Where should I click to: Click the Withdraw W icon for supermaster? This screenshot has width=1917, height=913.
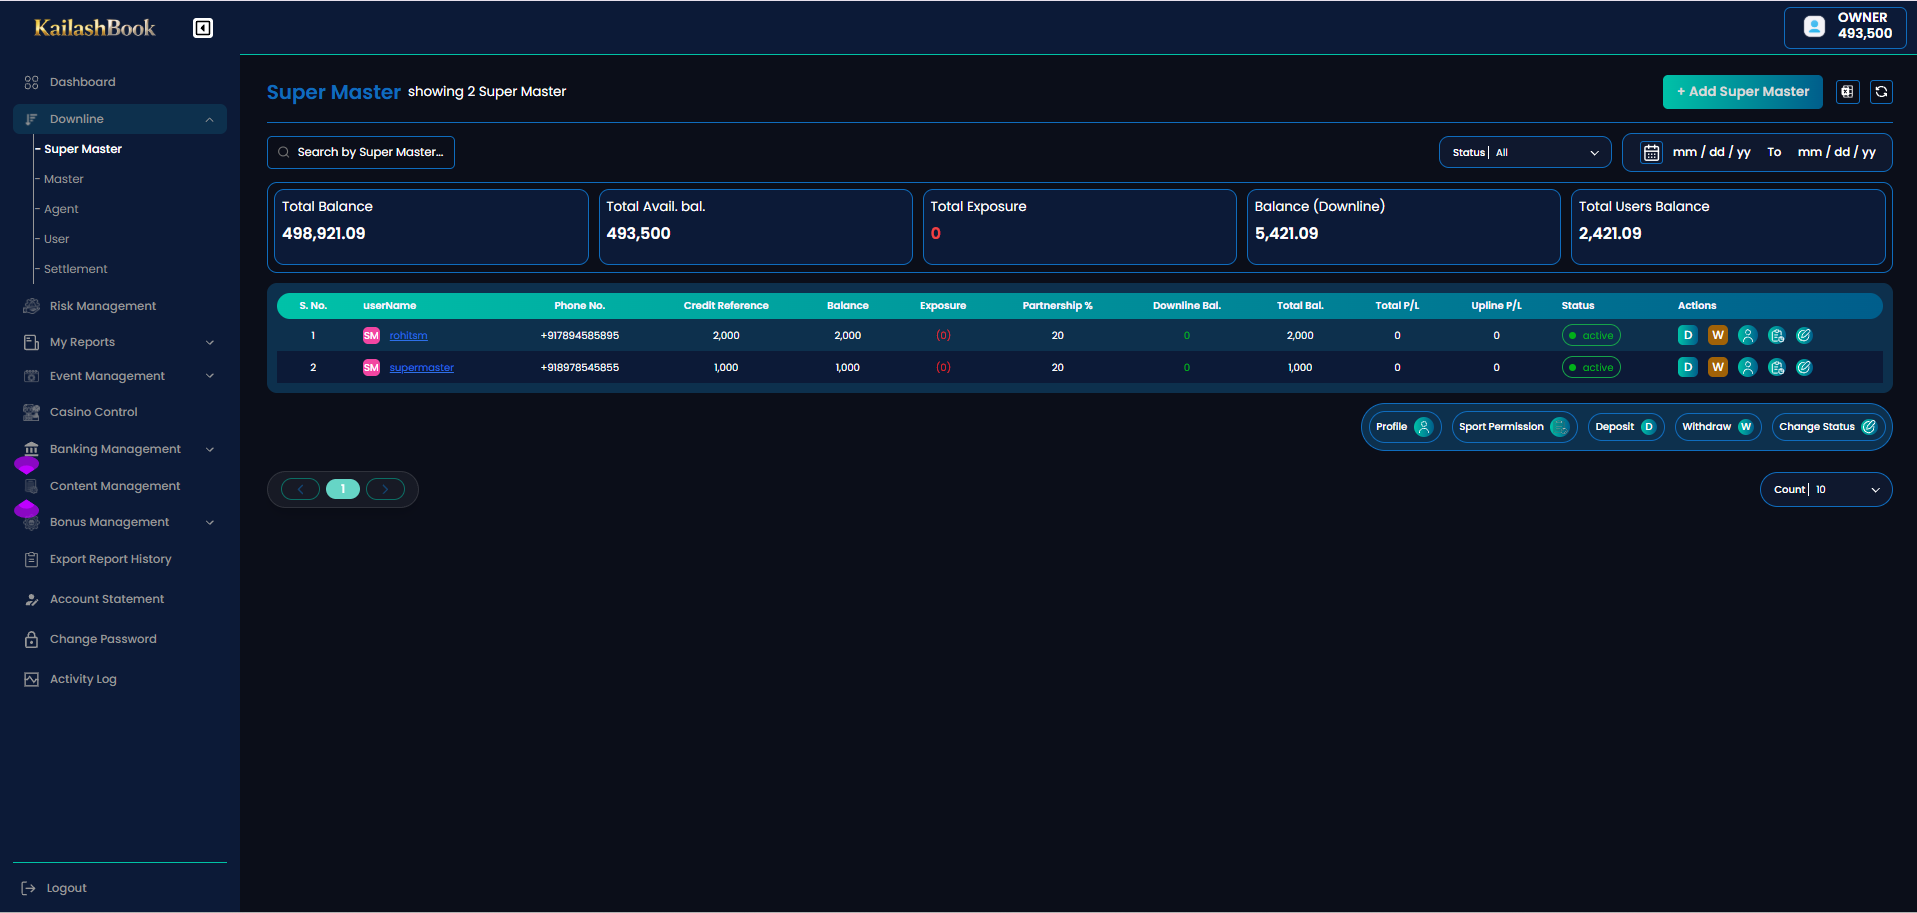1717,368
